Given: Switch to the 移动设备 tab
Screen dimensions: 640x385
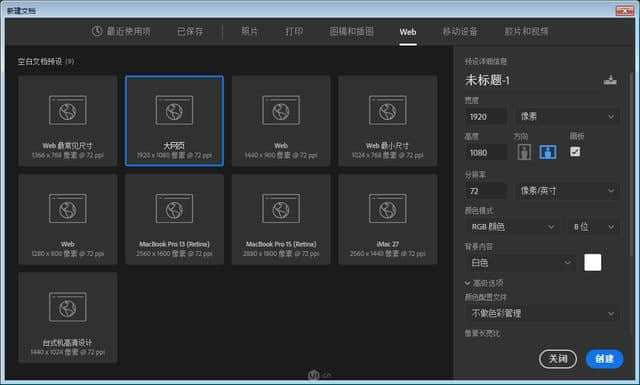Looking at the screenshot, I should point(460,31).
